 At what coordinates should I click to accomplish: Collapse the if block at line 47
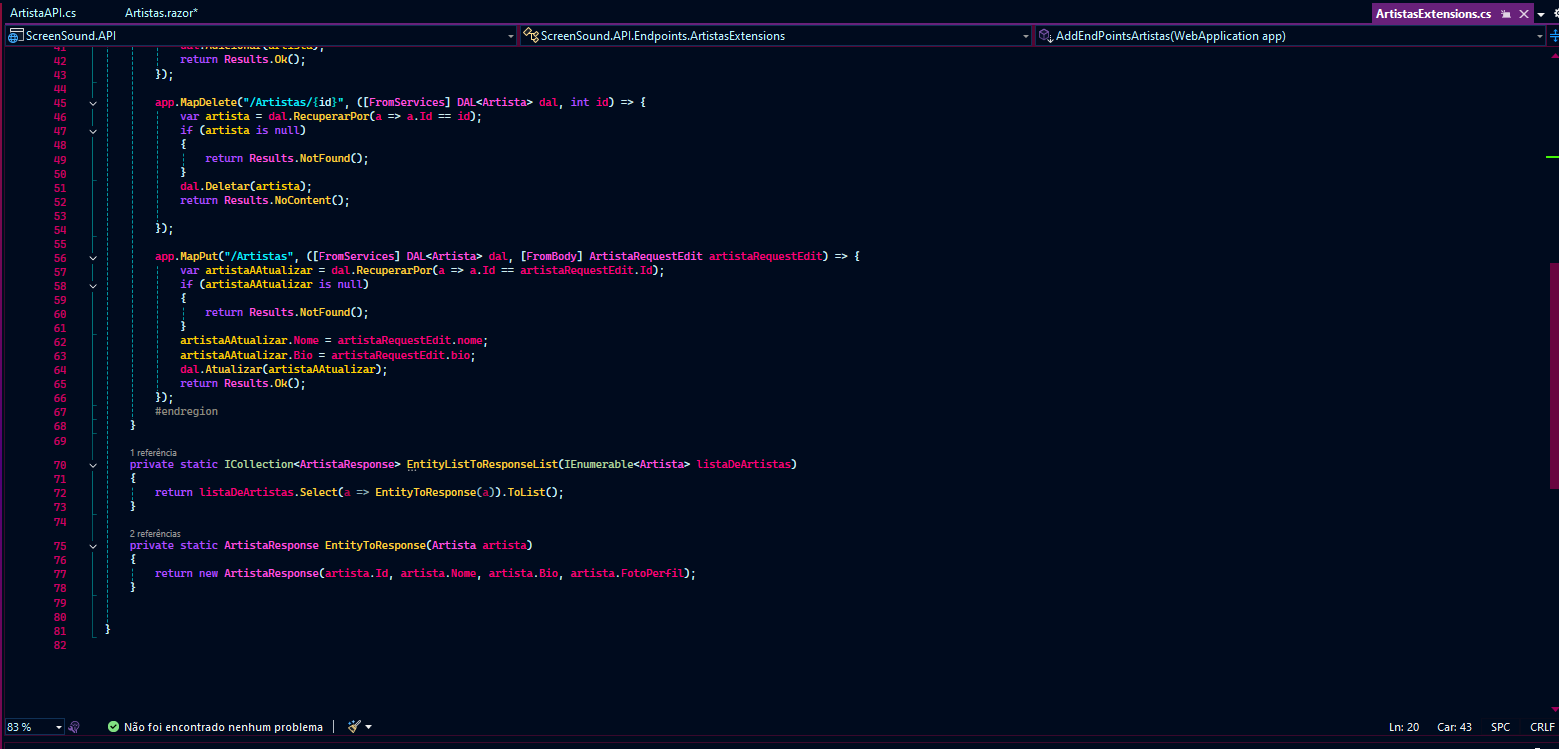click(x=93, y=131)
